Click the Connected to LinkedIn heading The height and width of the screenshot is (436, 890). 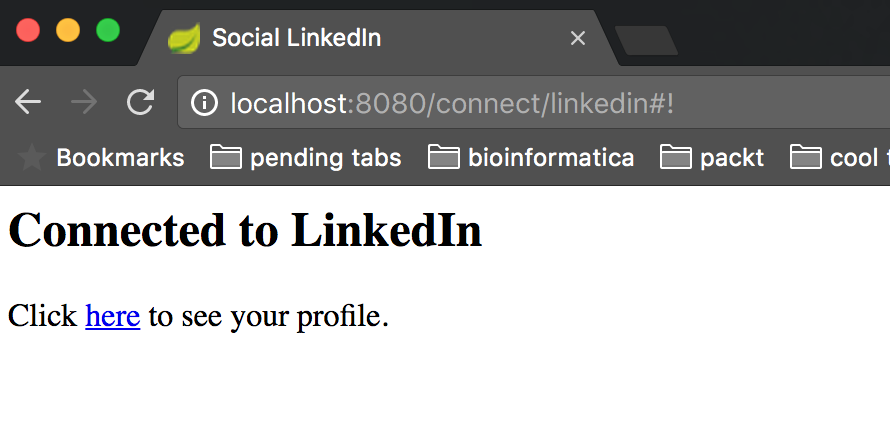click(x=245, y=230)
